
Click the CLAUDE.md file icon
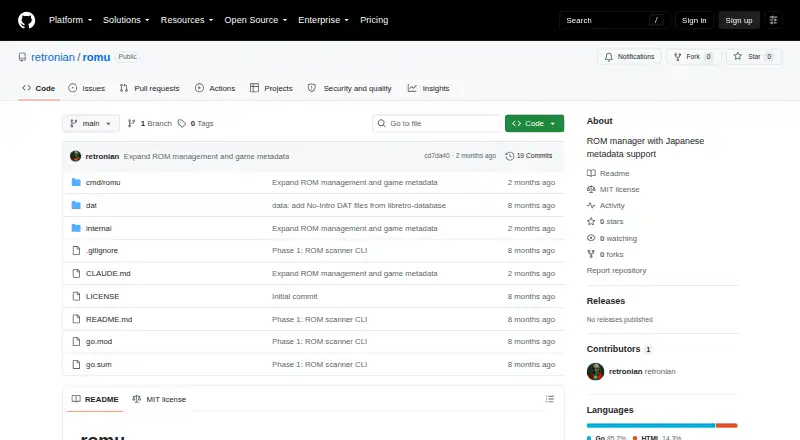(76, 274)
